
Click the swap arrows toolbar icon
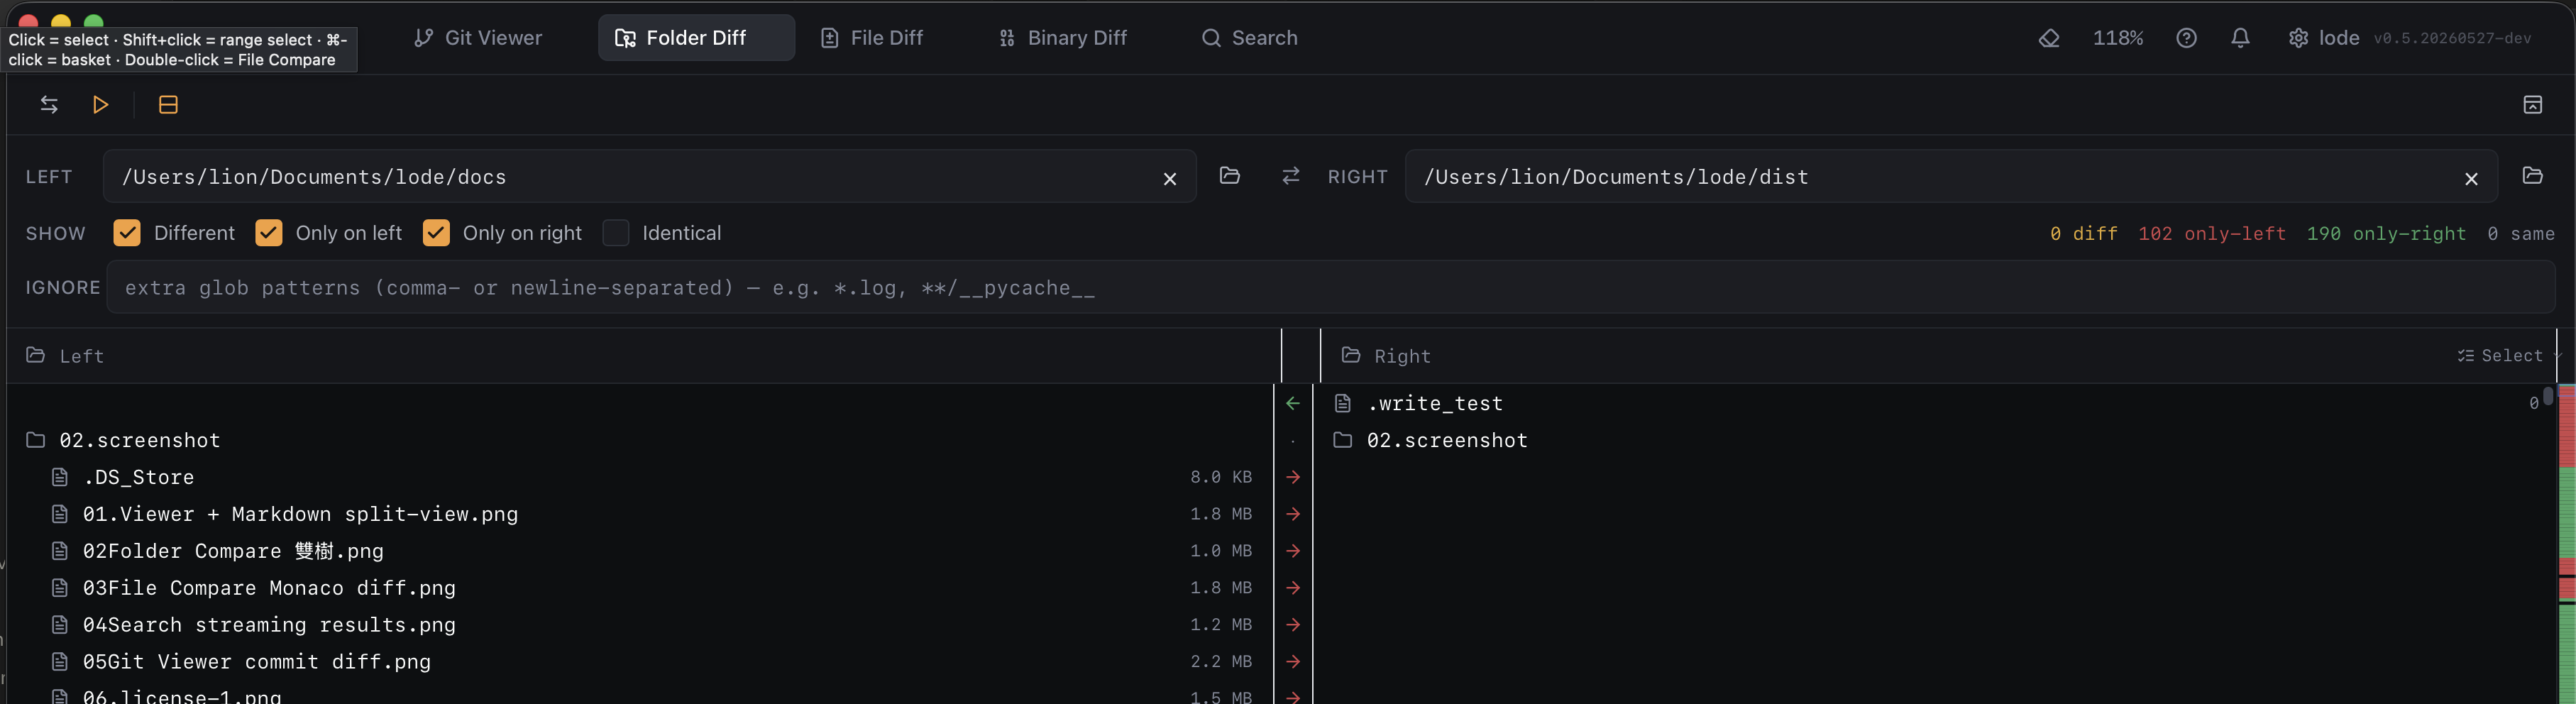(x=49, y=105)
